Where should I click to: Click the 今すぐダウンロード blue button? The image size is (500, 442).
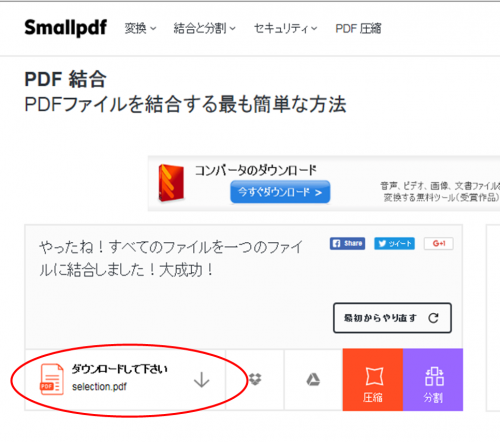click(280, 192)
